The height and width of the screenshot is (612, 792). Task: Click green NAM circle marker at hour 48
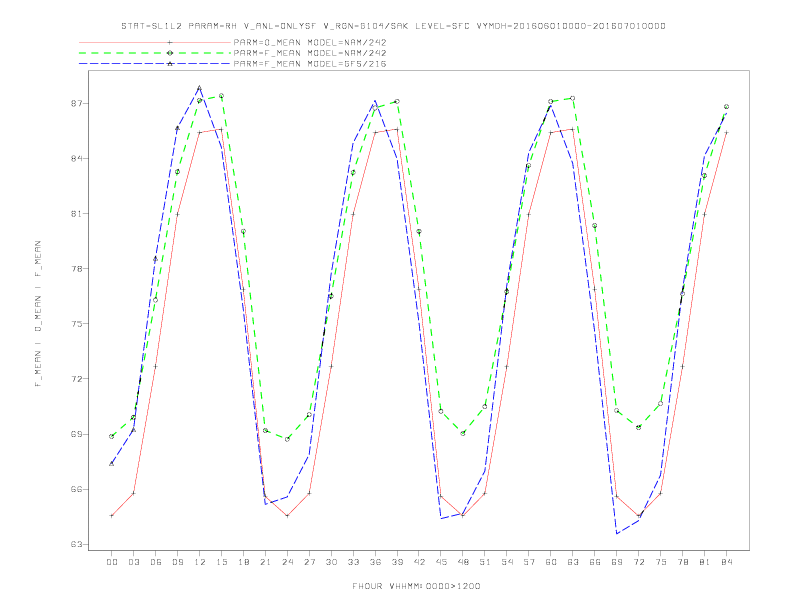pos(463,433)
